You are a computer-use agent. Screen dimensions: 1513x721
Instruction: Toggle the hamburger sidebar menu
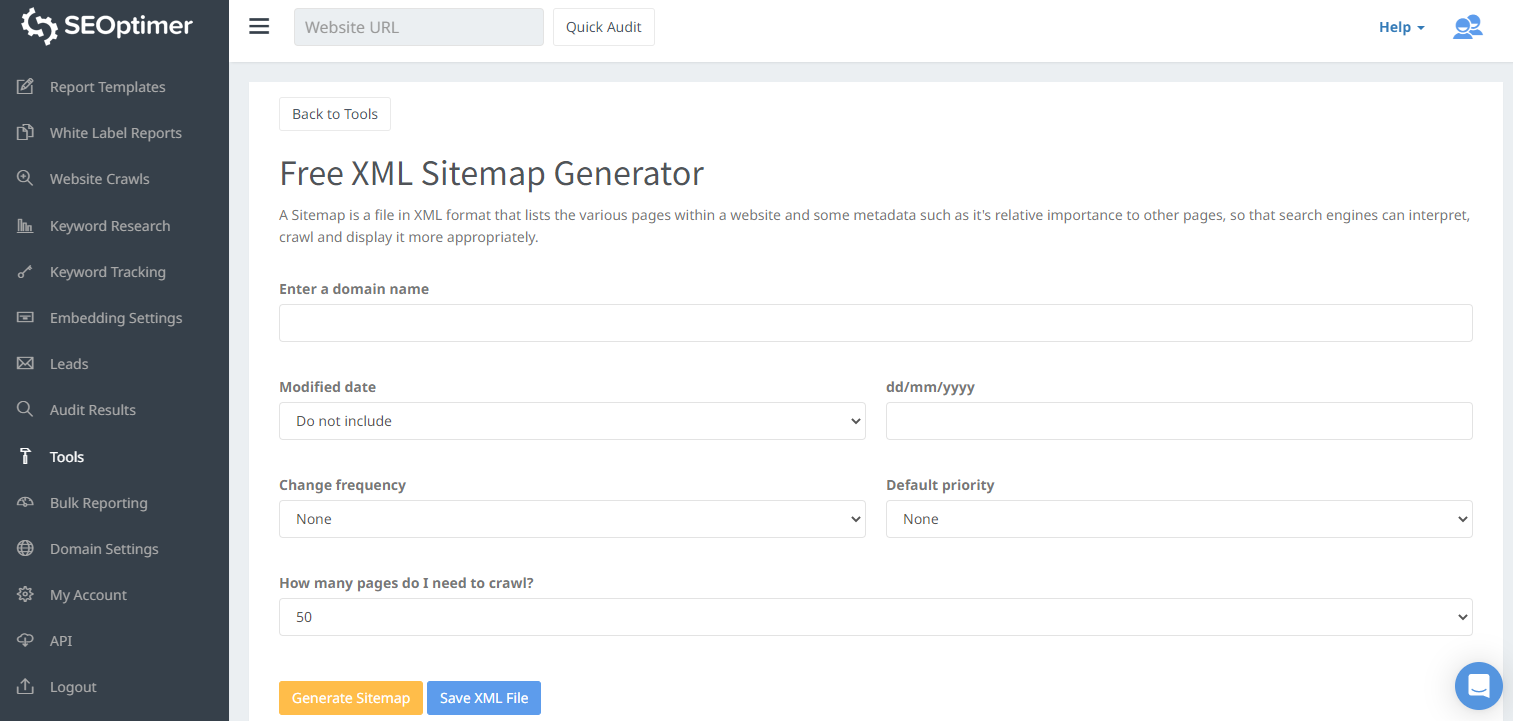click(259, 27)
